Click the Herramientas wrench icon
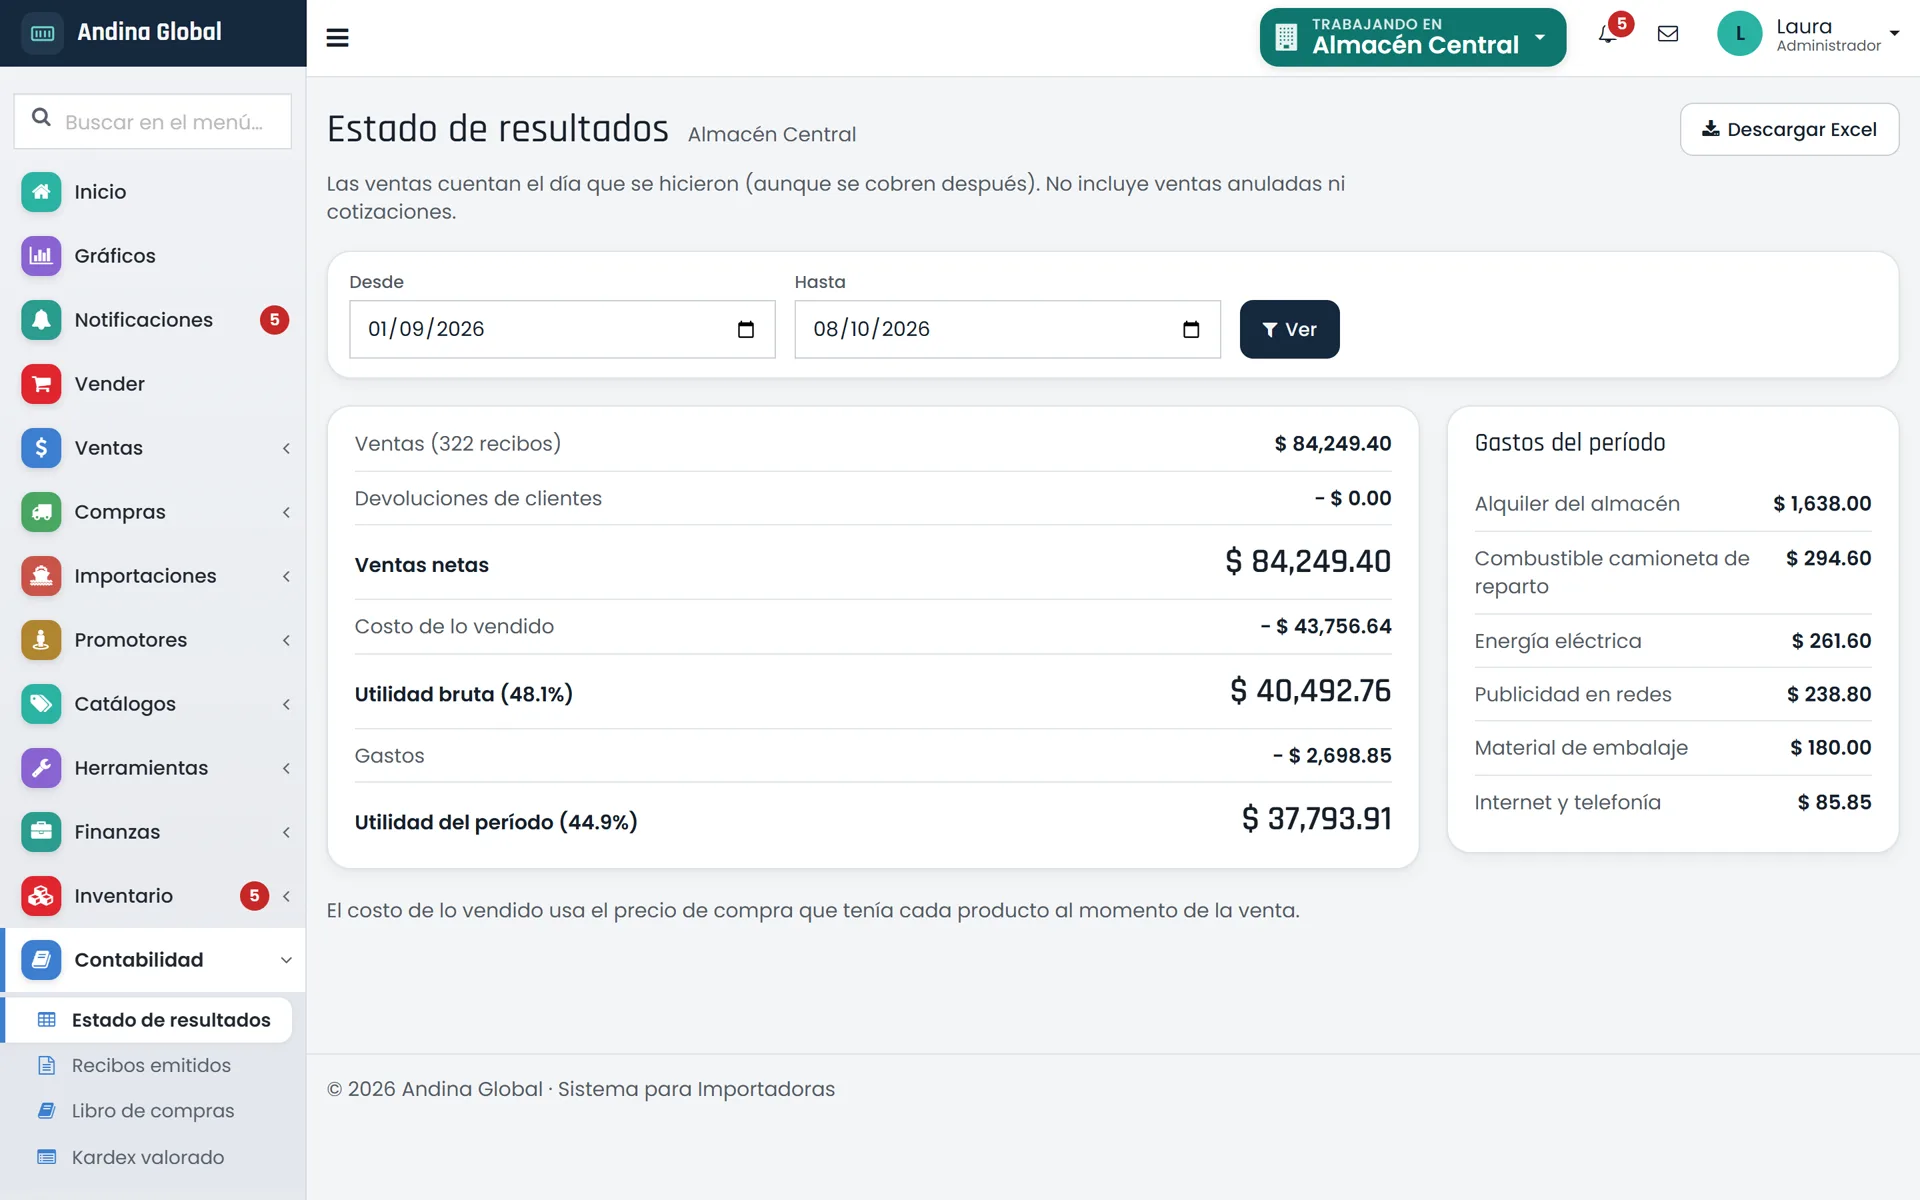 (41, 768)
